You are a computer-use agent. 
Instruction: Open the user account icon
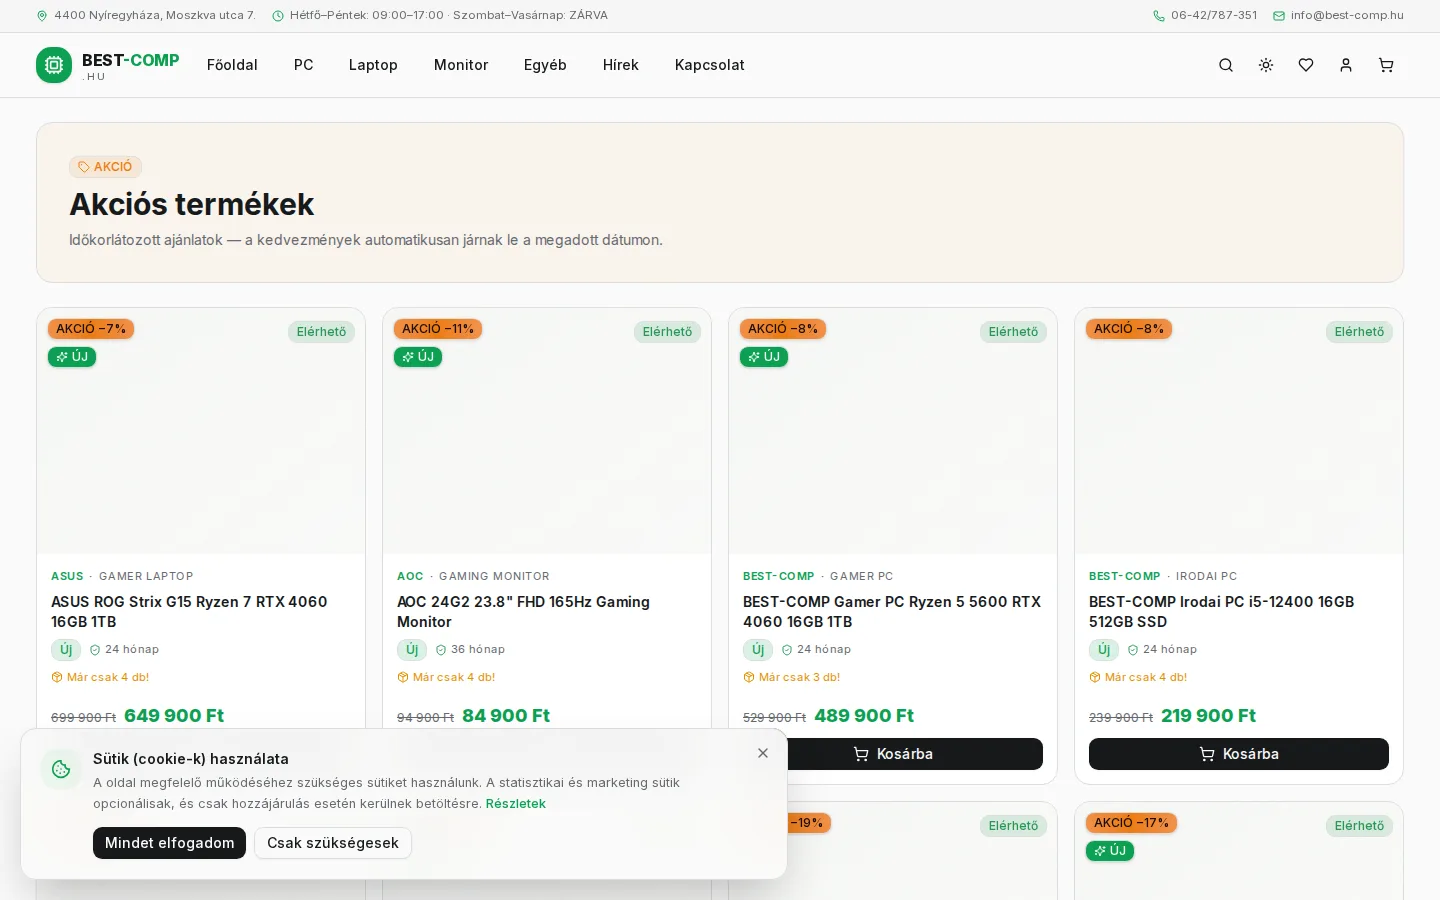click(x=1346, y=65)
